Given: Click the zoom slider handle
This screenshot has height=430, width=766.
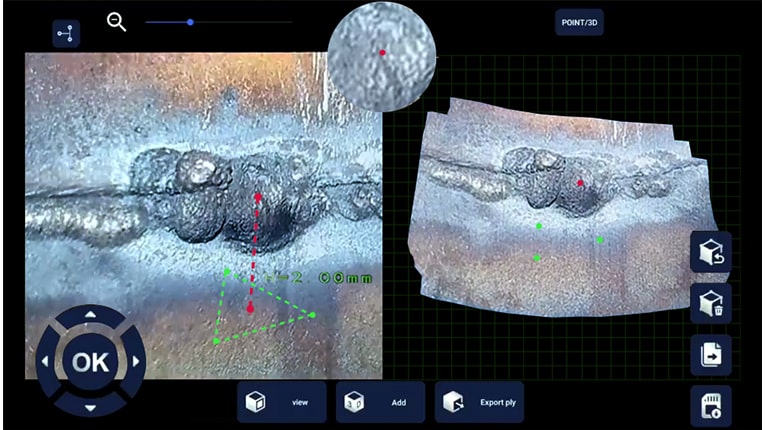Looking at the screenshot, I should [x=190, y=22].
